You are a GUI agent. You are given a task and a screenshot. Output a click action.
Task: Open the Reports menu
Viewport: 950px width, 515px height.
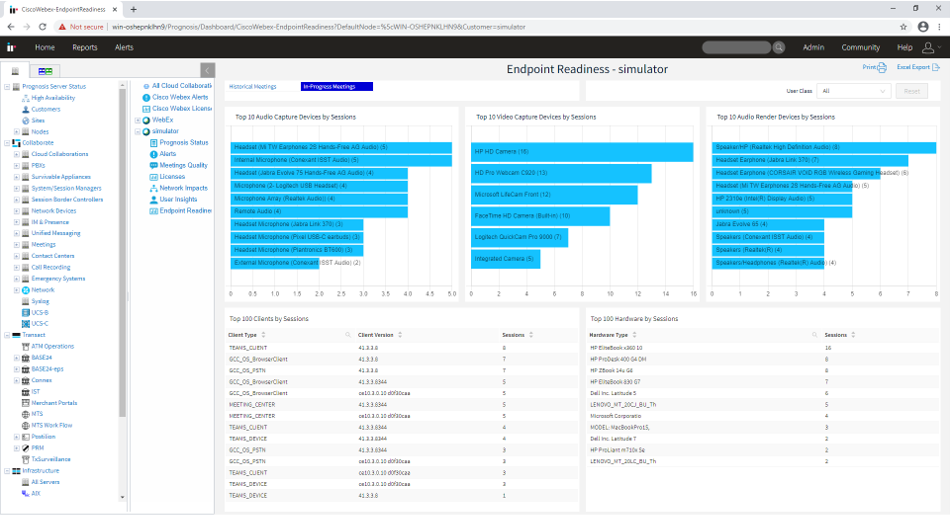click(x=85, y=47)
